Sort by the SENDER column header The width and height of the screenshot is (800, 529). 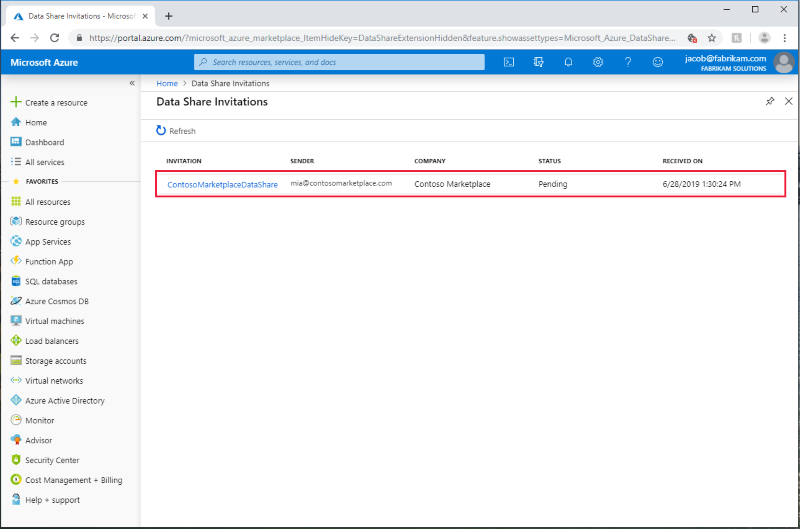302,161
